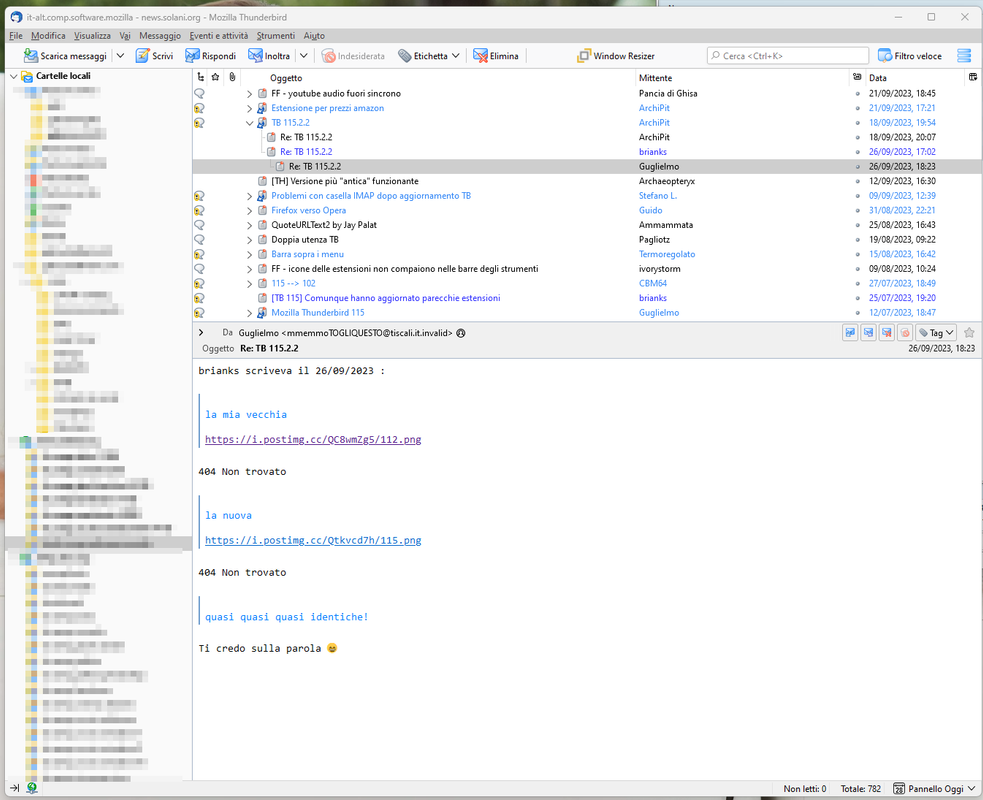983x800 pixels.
Task: Compose a new message with Scrivi
Action: tap(154, 56)
